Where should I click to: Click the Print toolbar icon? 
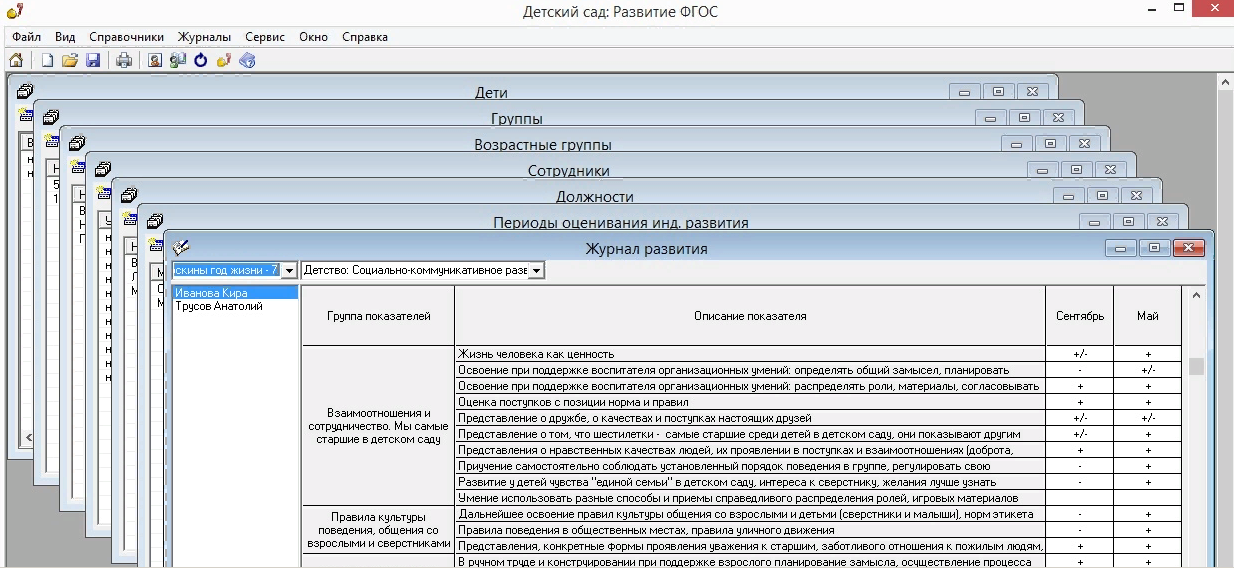coord(124,60)
